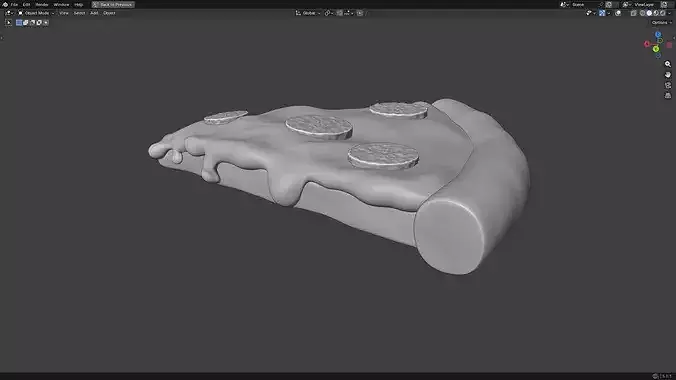
Task: Expand the gizmo settings arrow
Action: (608, 13)
